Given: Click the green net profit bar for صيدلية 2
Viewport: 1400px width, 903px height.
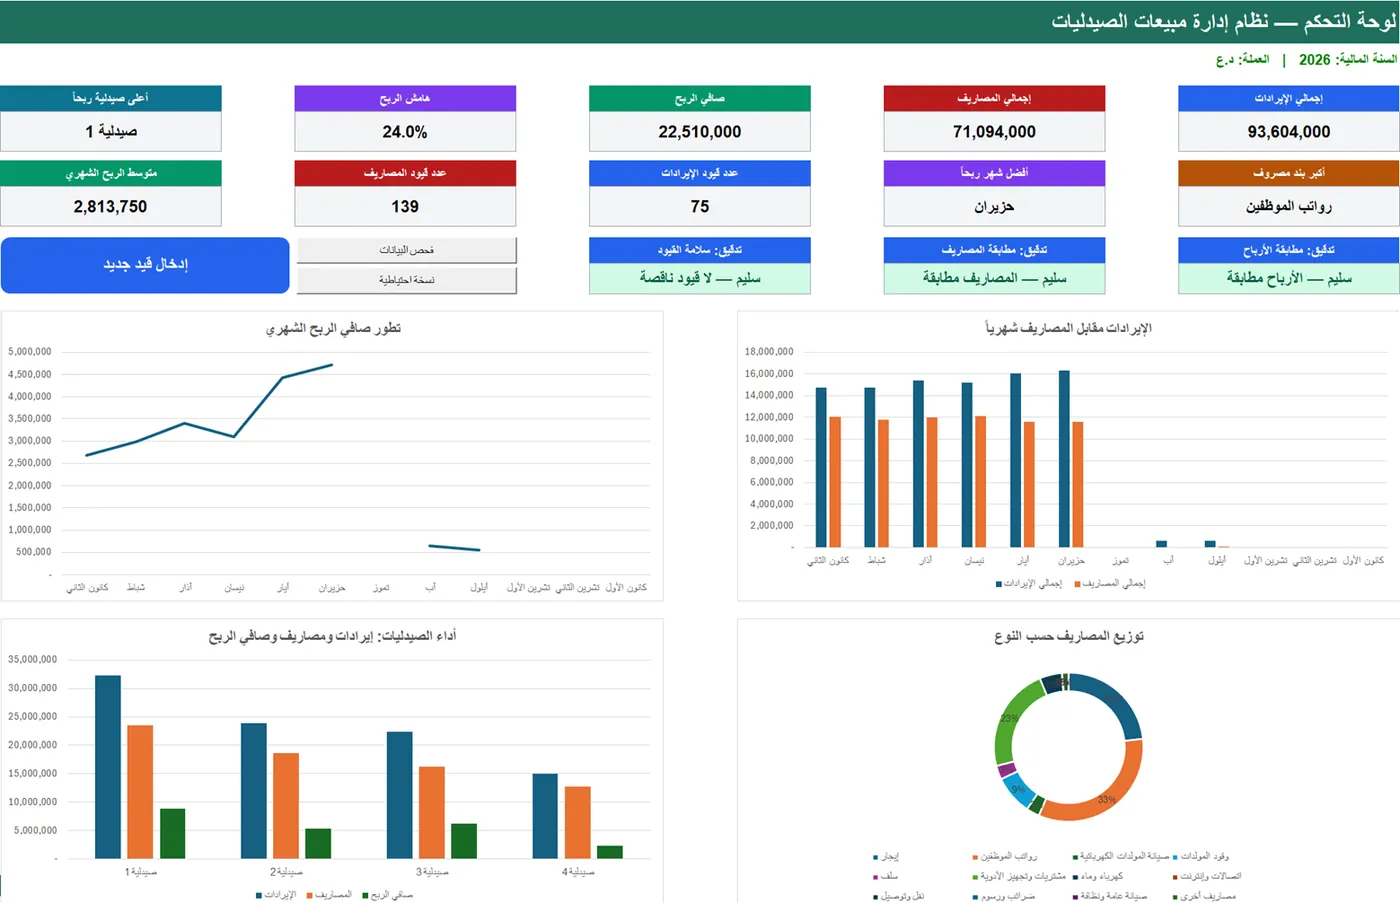Looking at the screenshot, I should (318, 843).
